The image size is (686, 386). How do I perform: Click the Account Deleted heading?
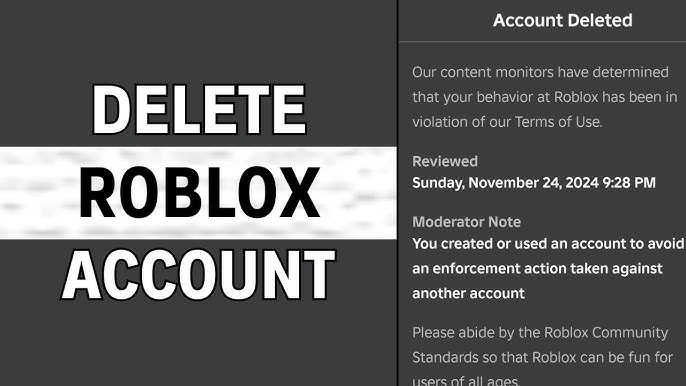pos(563,21)
